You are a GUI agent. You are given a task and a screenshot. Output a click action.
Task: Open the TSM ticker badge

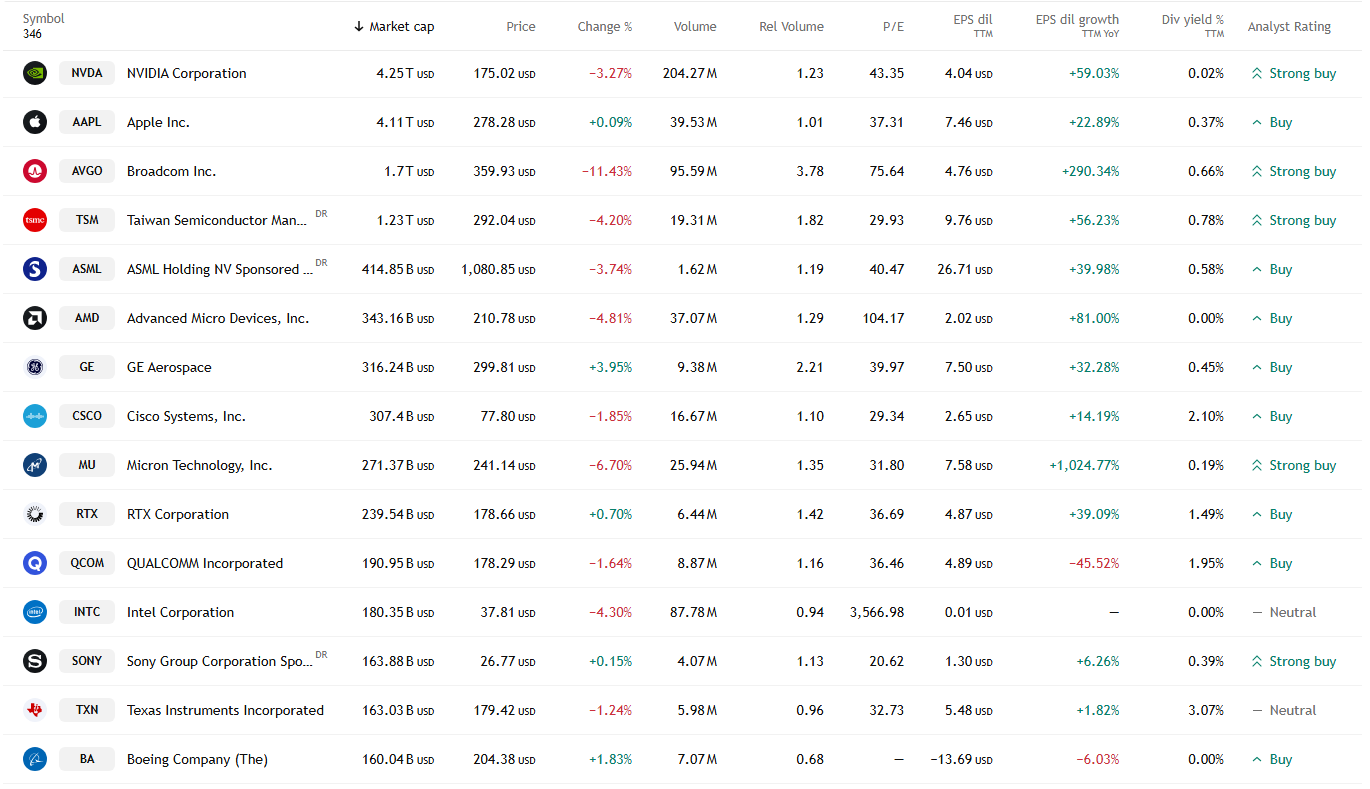pyautogui.click(x=87, y=220)
